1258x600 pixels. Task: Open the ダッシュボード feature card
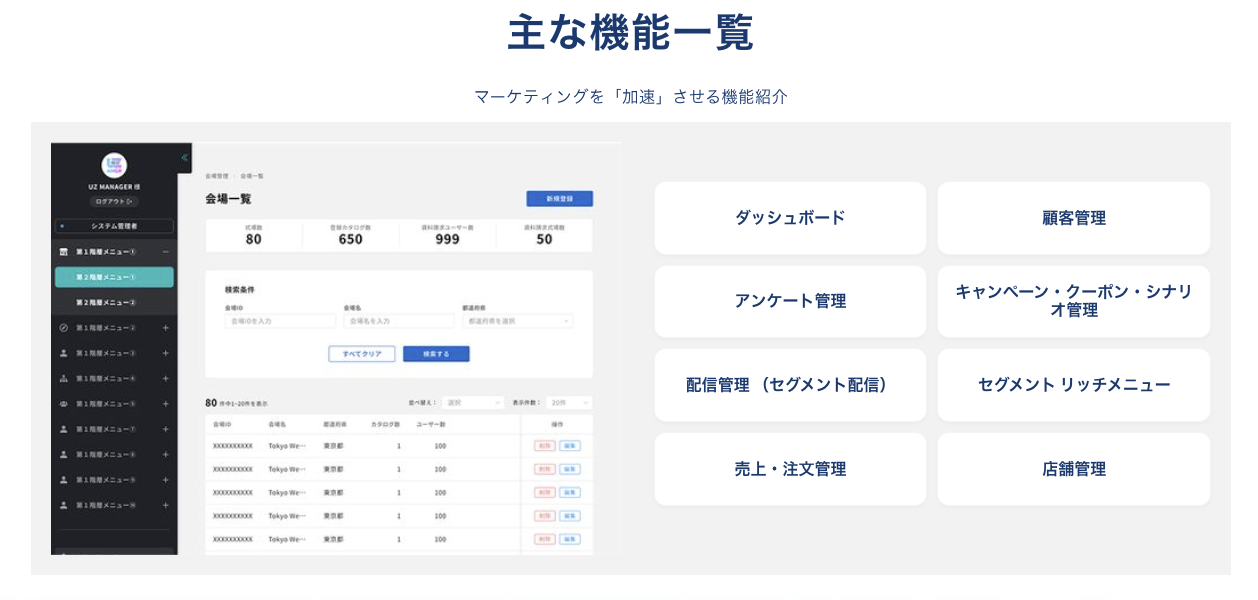790,218
